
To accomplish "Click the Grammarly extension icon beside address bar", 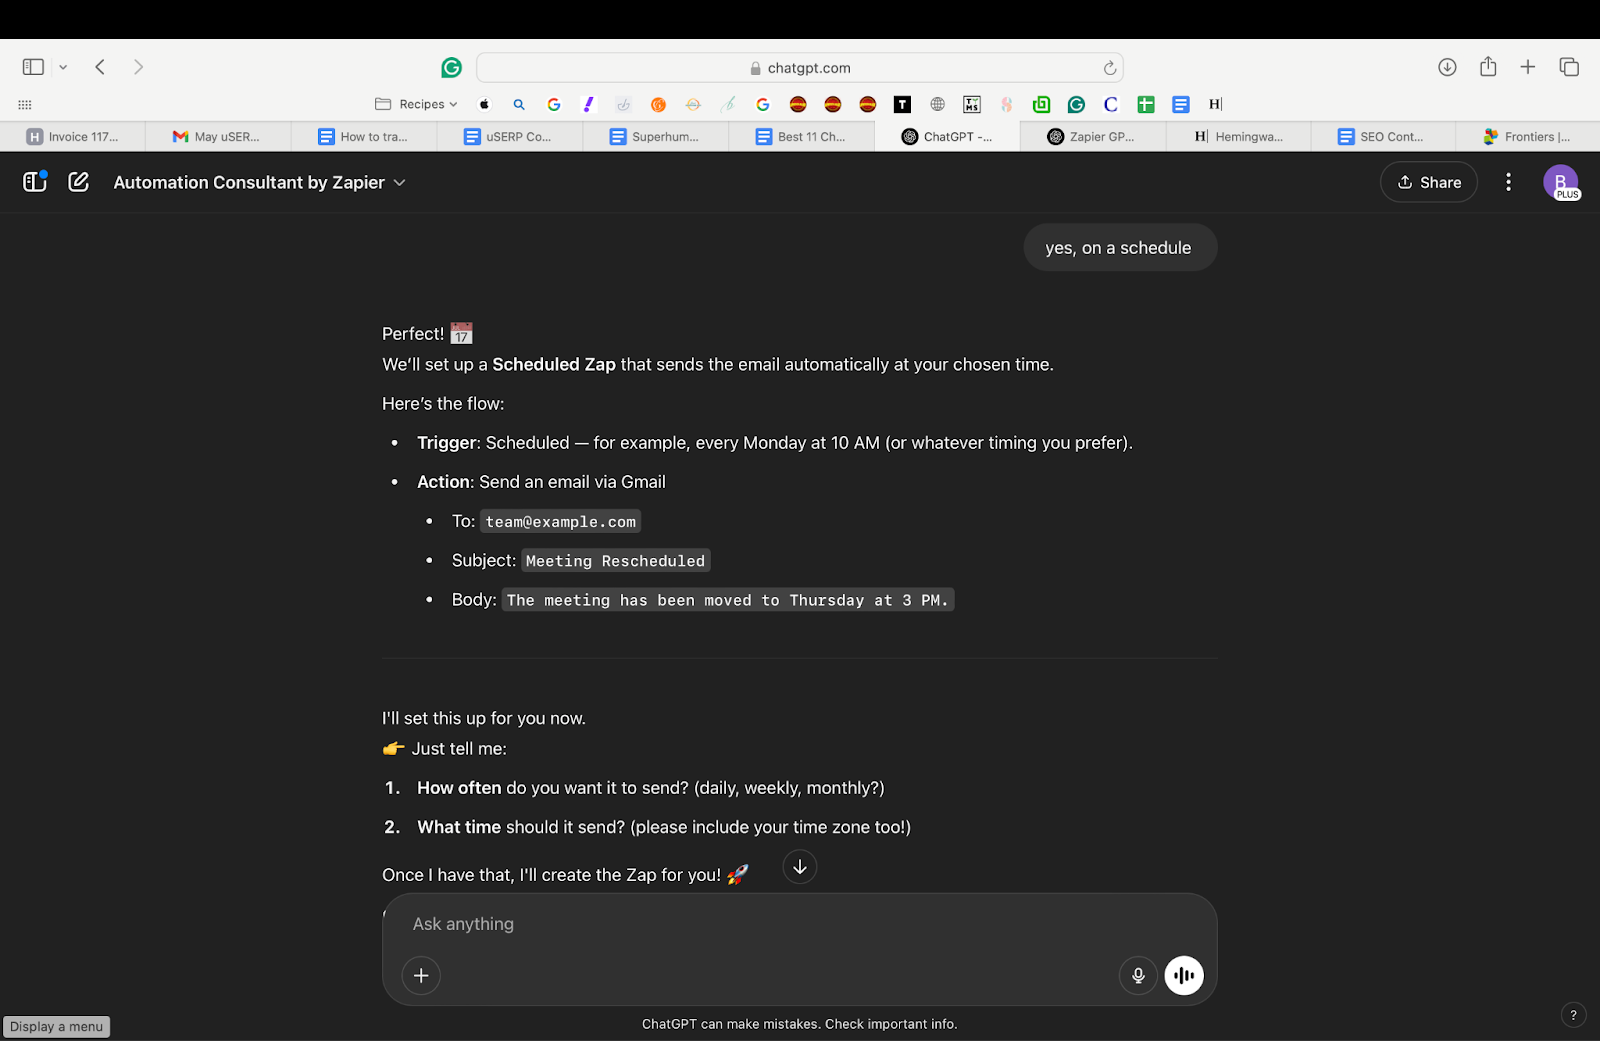I will pyautogui.click(x=452, y=67).
